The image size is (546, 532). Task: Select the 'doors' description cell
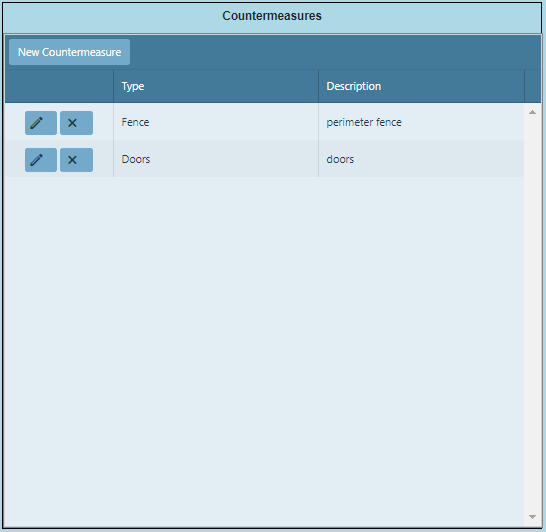coord(421,159)
